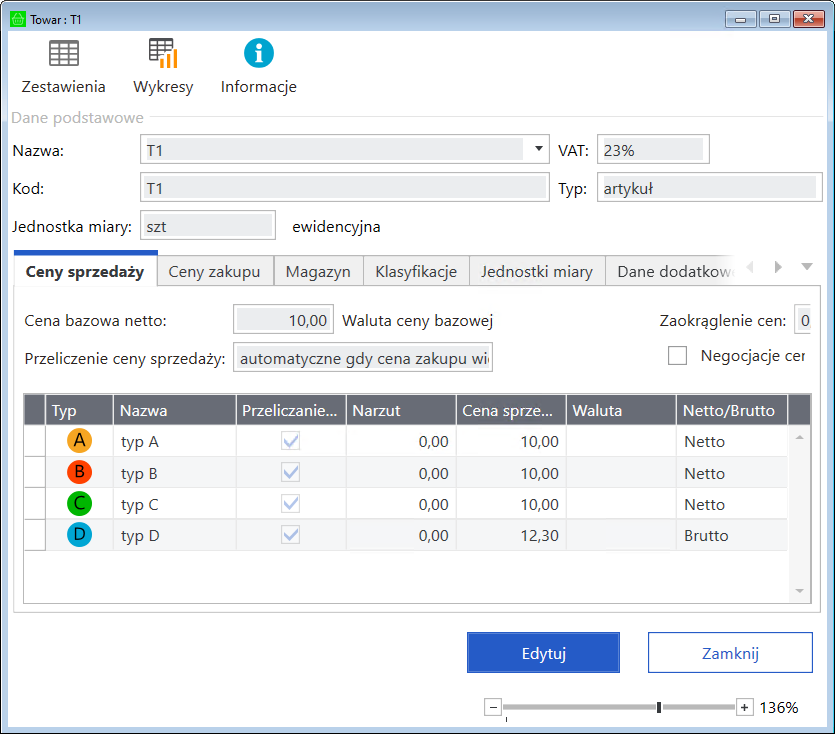
Task: Click the zoom in plus icon
Action: (744, 708)
